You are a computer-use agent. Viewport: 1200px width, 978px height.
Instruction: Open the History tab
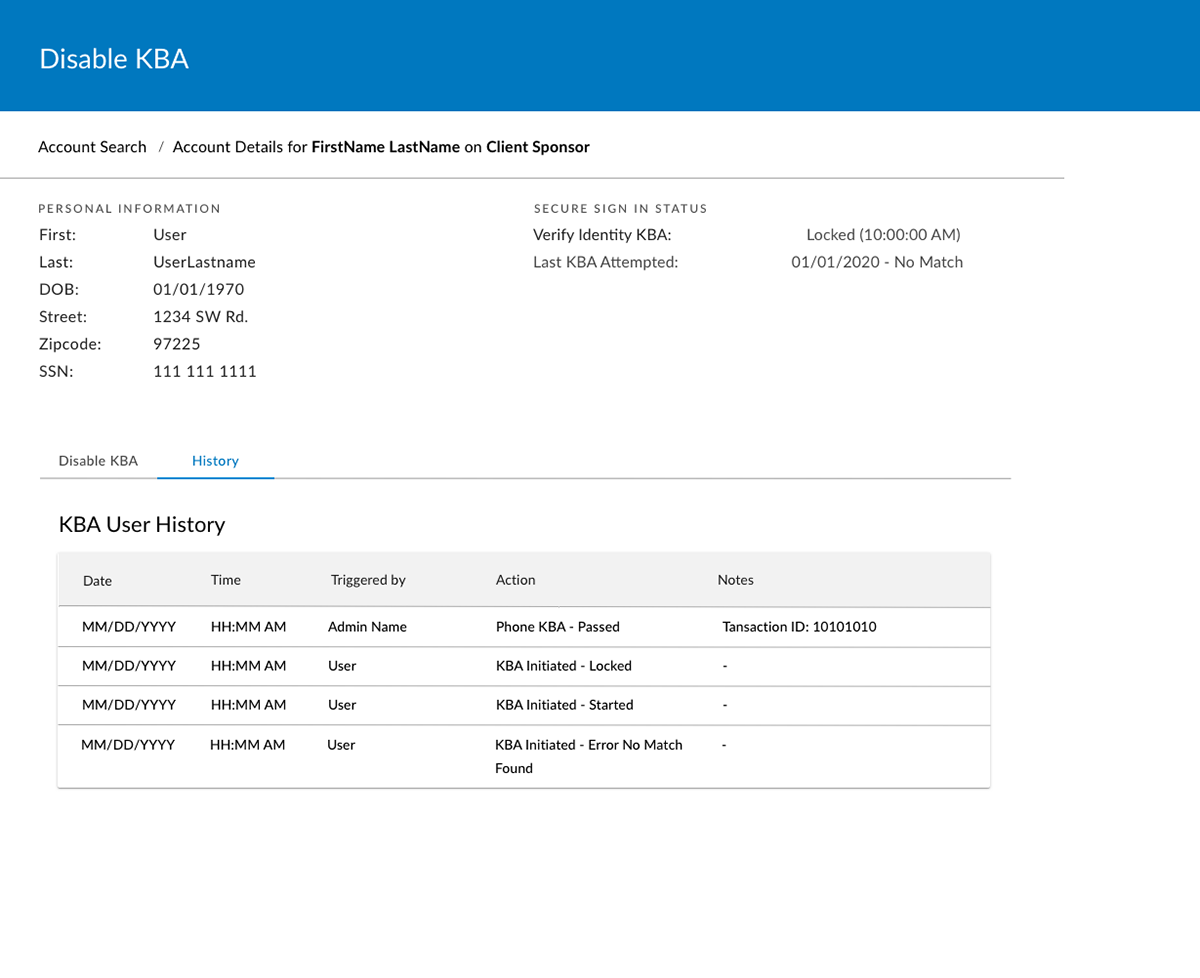pyautogui.click(x=215, y=461)
